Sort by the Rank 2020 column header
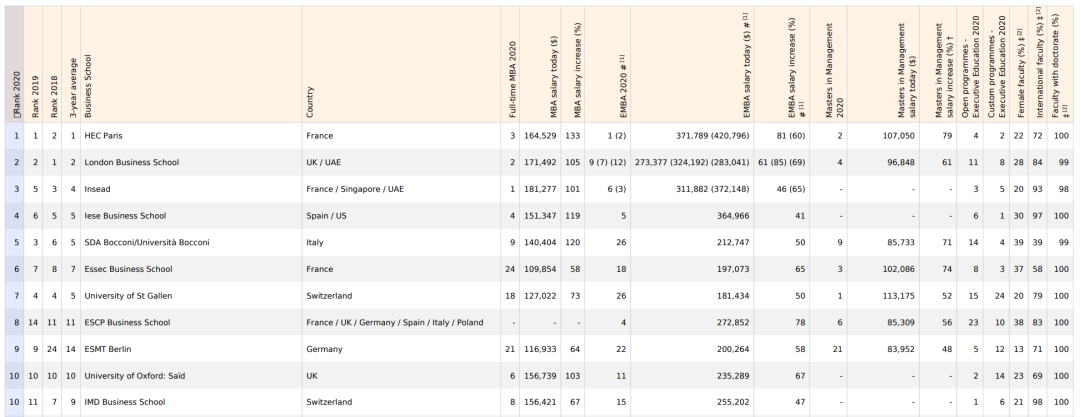 pos(14,65)
